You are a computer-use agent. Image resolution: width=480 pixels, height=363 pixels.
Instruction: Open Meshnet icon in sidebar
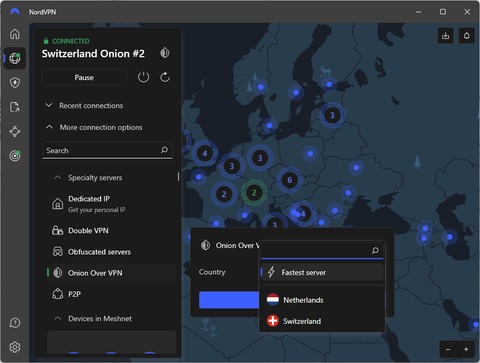tap(15, 132)
